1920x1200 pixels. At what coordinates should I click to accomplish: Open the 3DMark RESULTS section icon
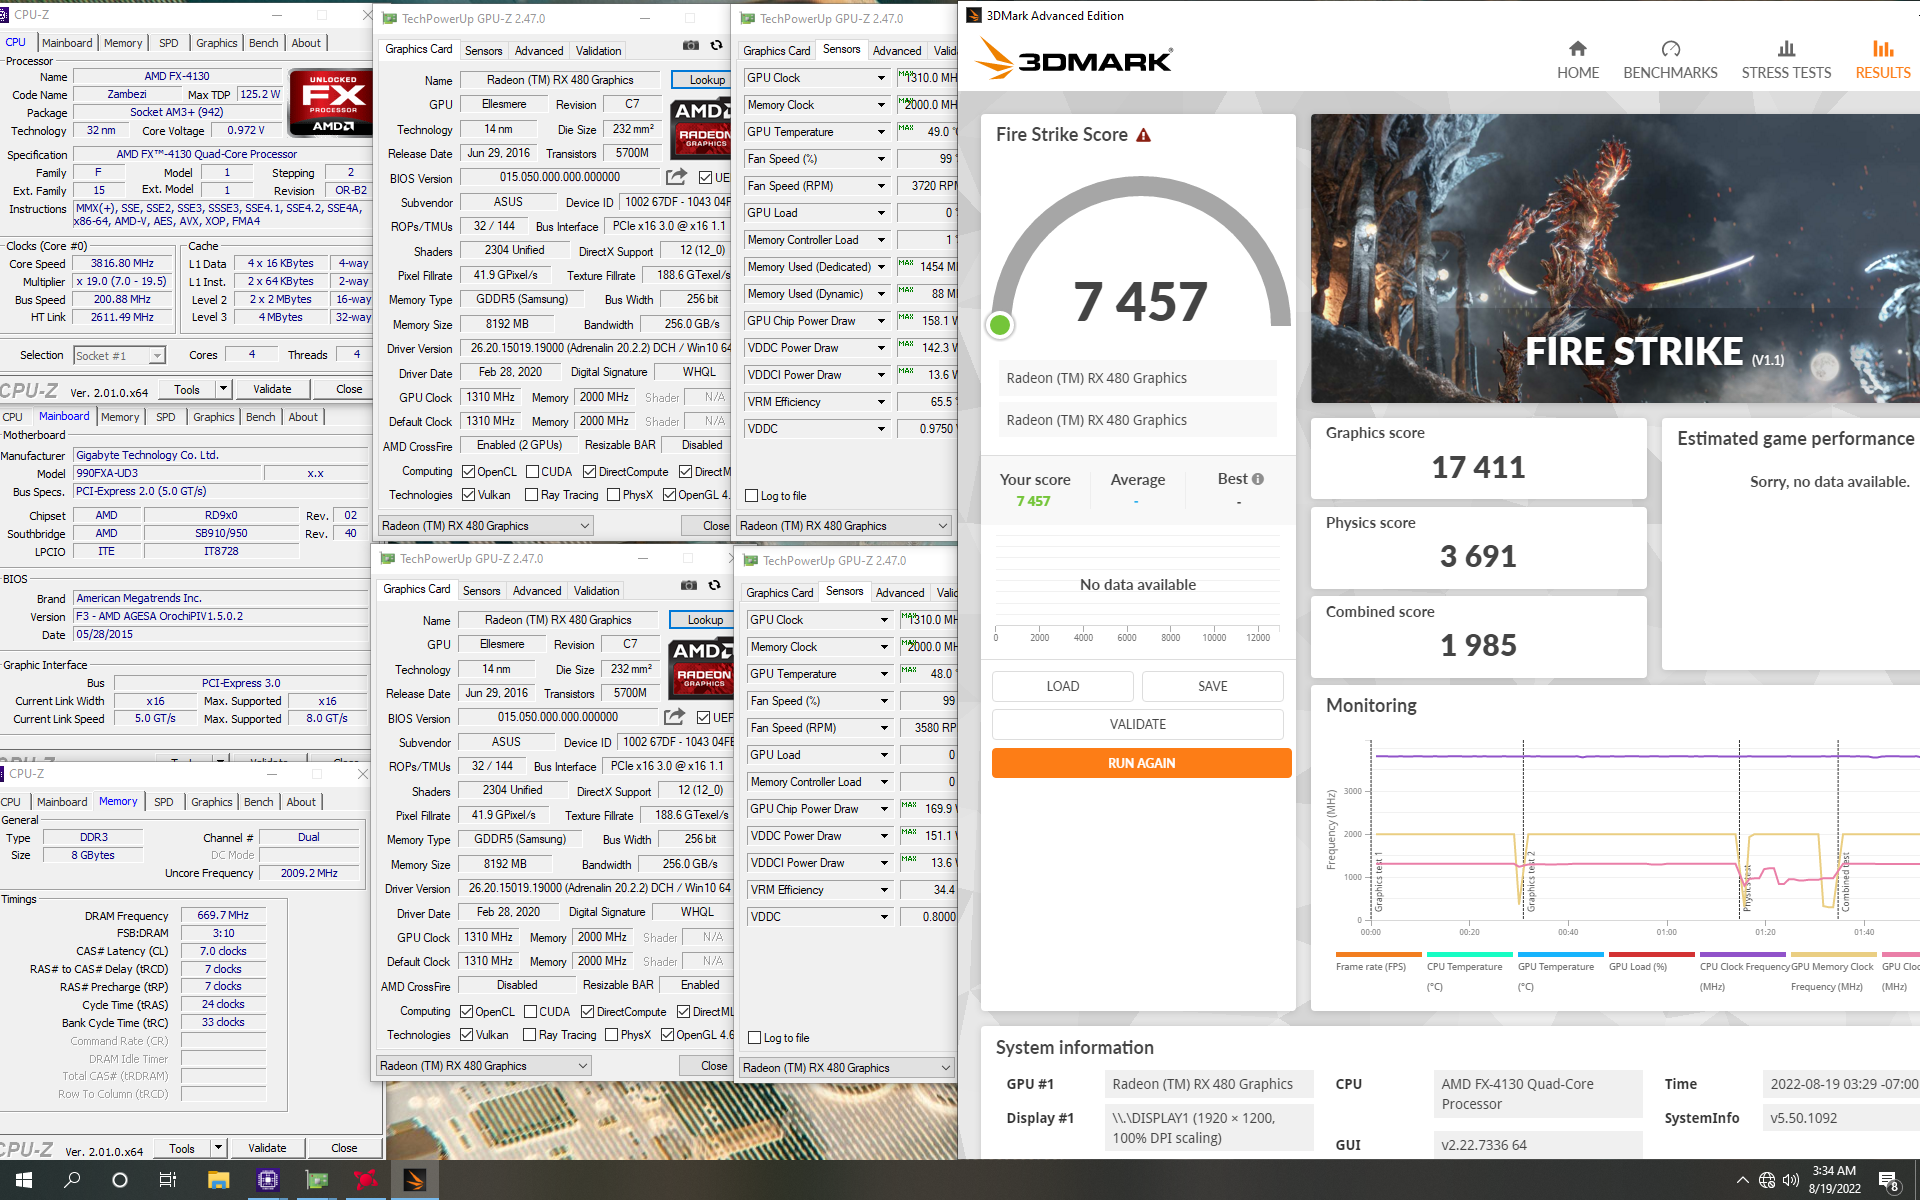pos(1883,48)
